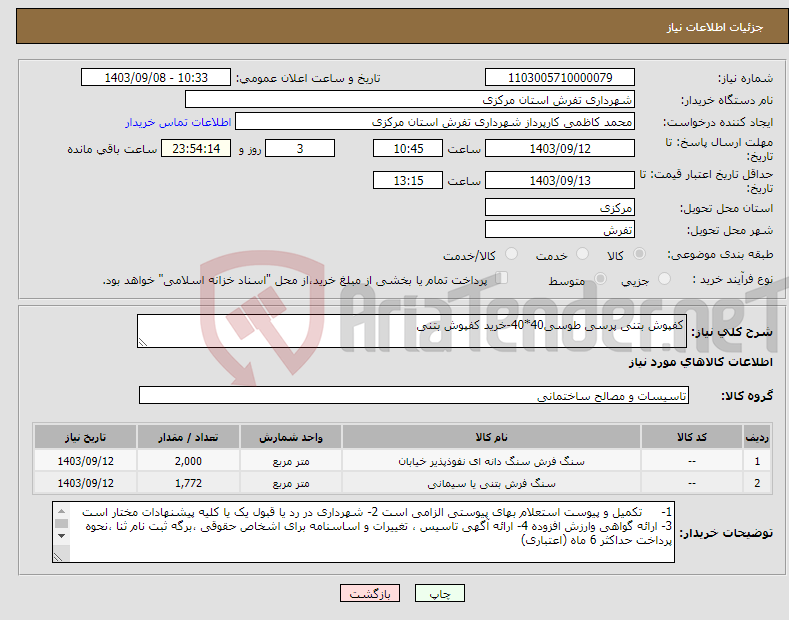Select the جزیی purchase type radio
Image resolution: width=789 pixels, height=620 pixels.
tap(664, 279)
